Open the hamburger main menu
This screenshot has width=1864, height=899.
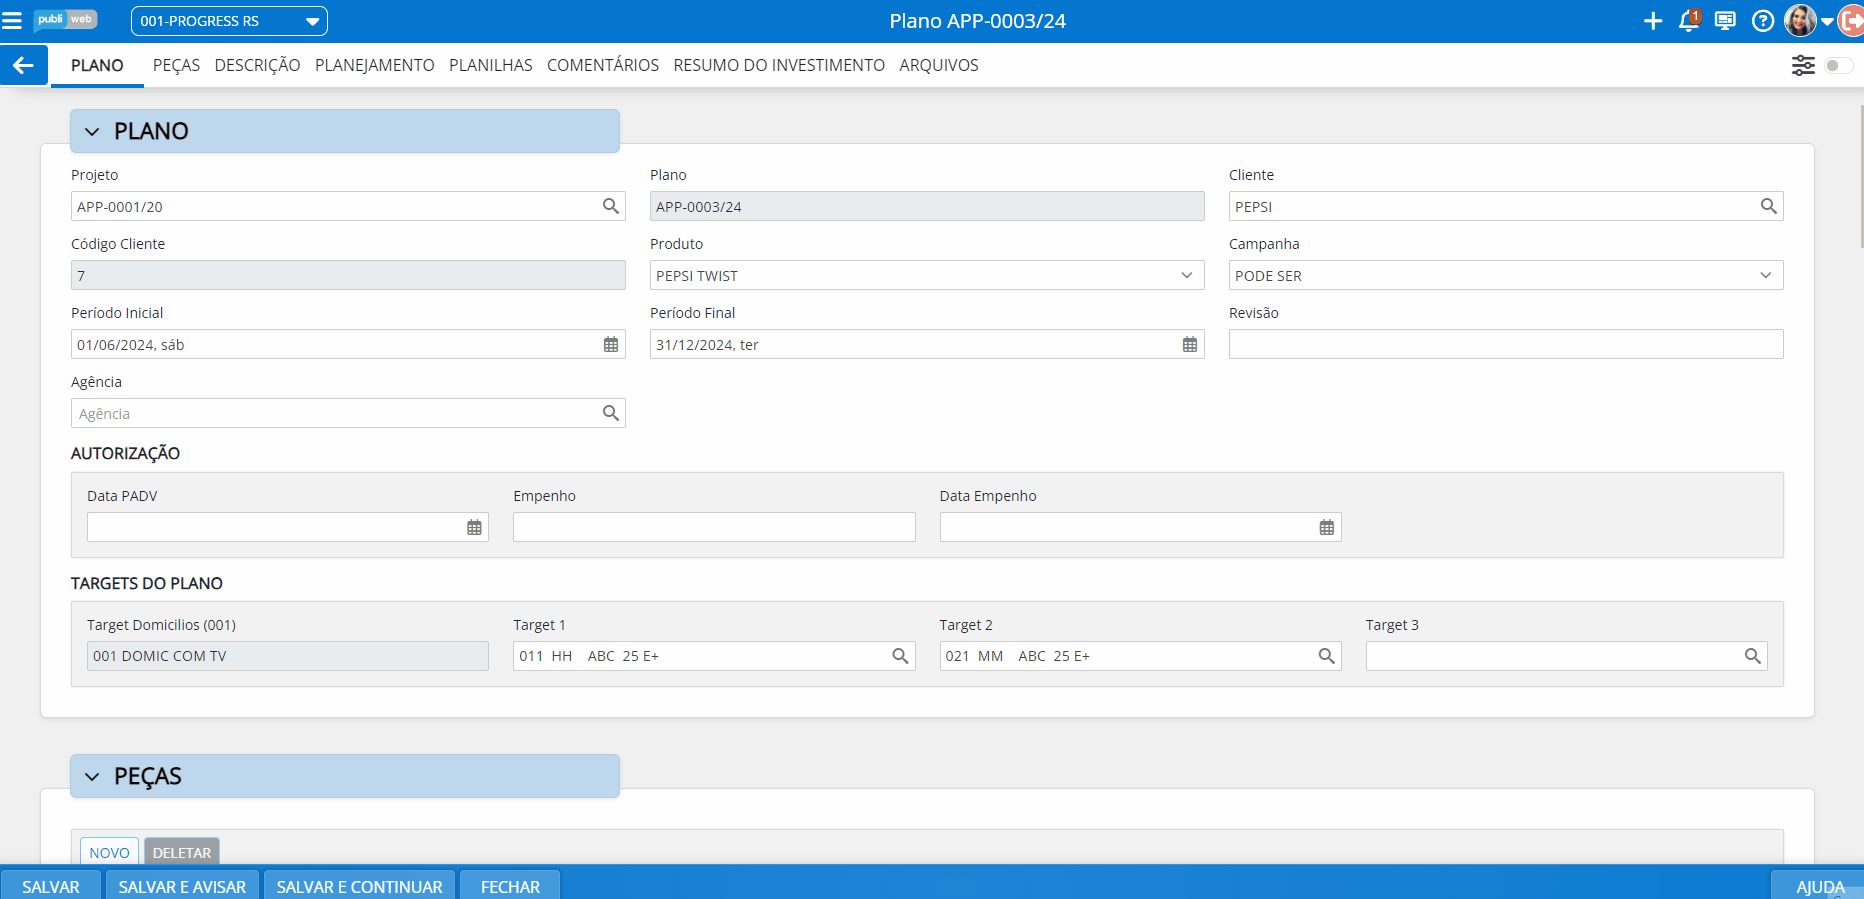pos(12,21)
